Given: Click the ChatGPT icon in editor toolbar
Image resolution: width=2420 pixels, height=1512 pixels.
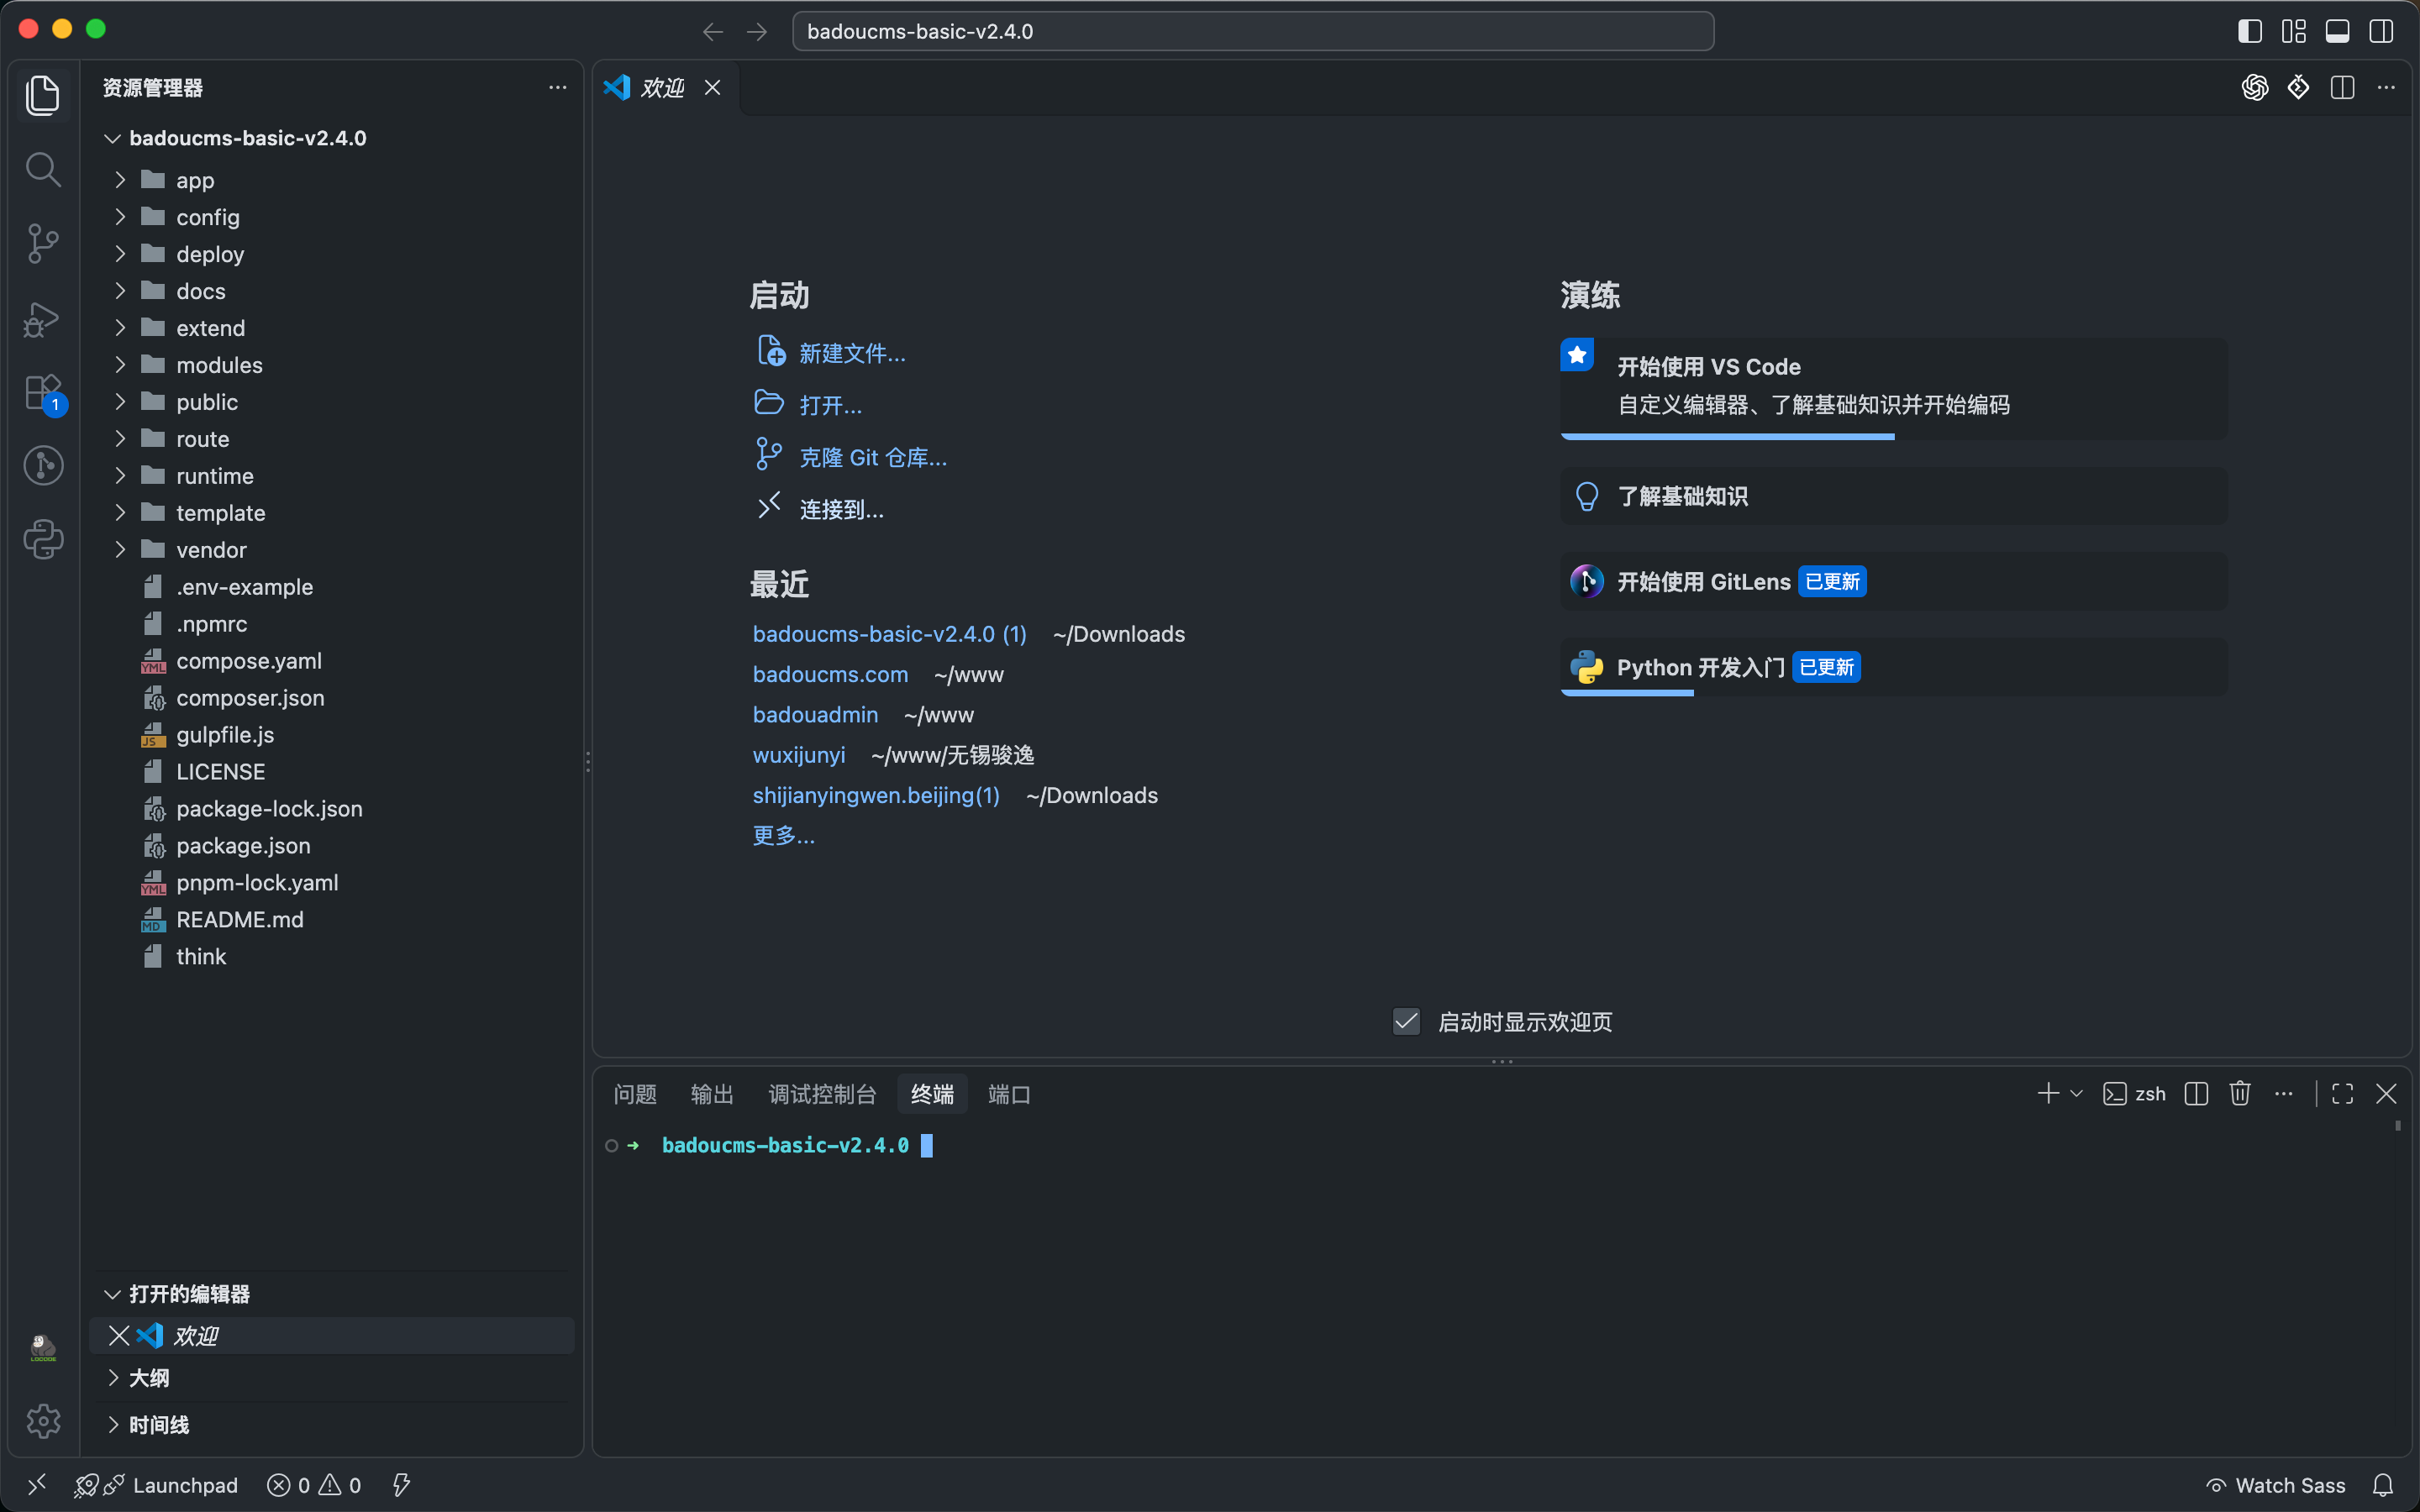Looking at the screenshot, I should click(x=2255, y=88).
